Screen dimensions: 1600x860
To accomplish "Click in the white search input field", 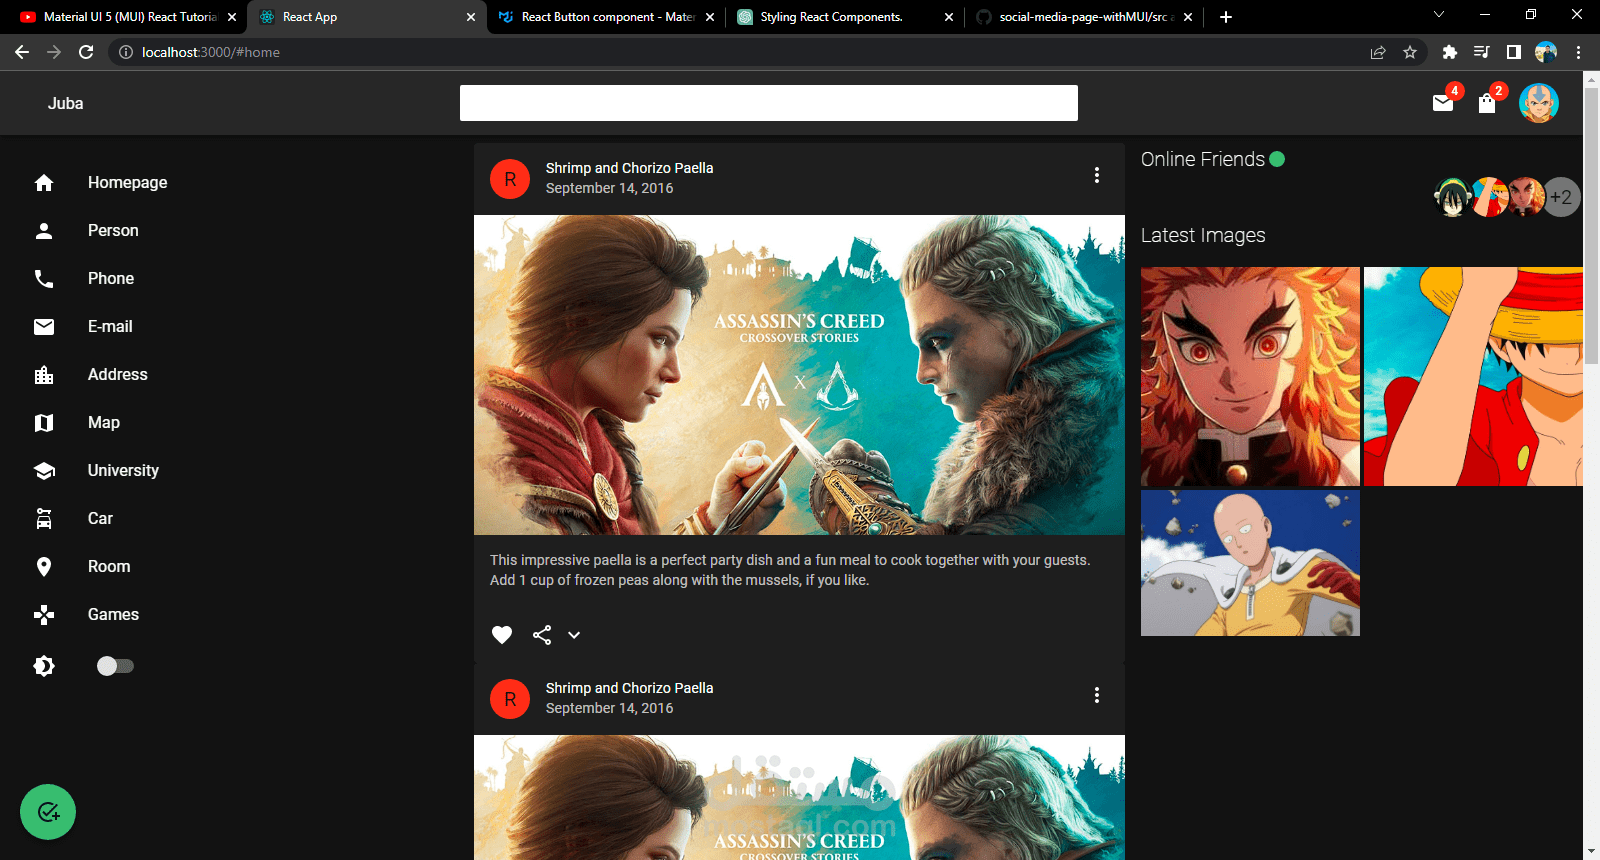I will point(769,103).
